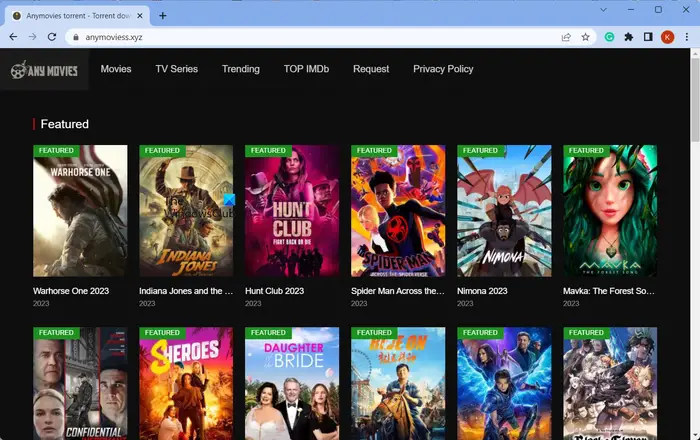Open Mavka The Forest Song poster
This screenshot has width=700, height=440.
tap(610, 211)
